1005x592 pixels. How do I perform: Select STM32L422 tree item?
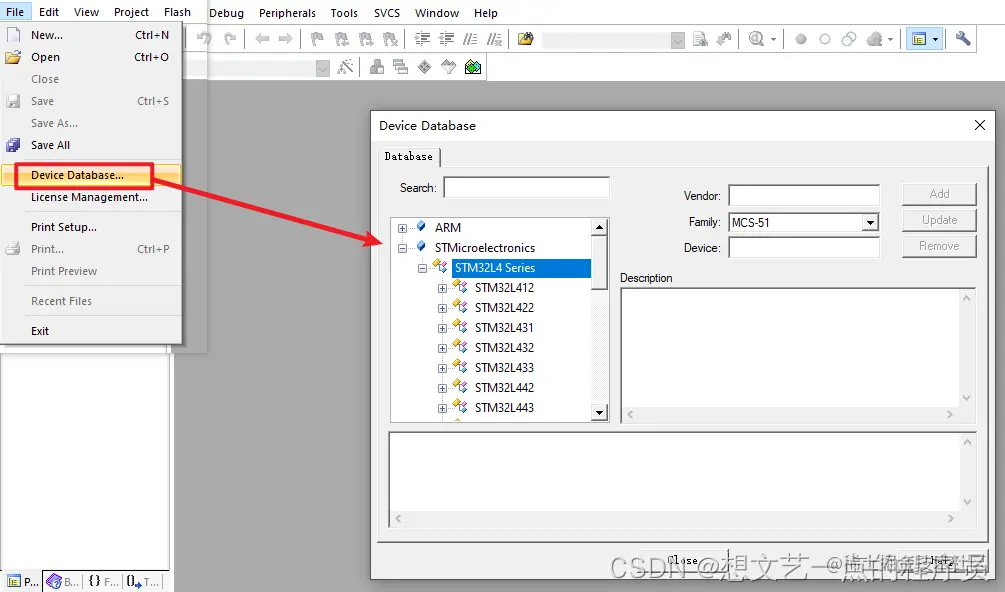pyautogui.click(x=504, y=308)
